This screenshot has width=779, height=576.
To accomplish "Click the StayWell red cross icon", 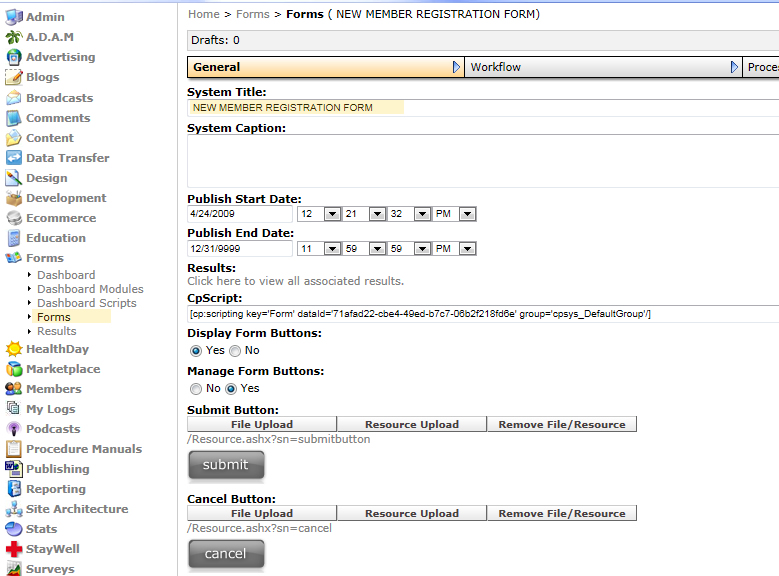I will point(13,549).
